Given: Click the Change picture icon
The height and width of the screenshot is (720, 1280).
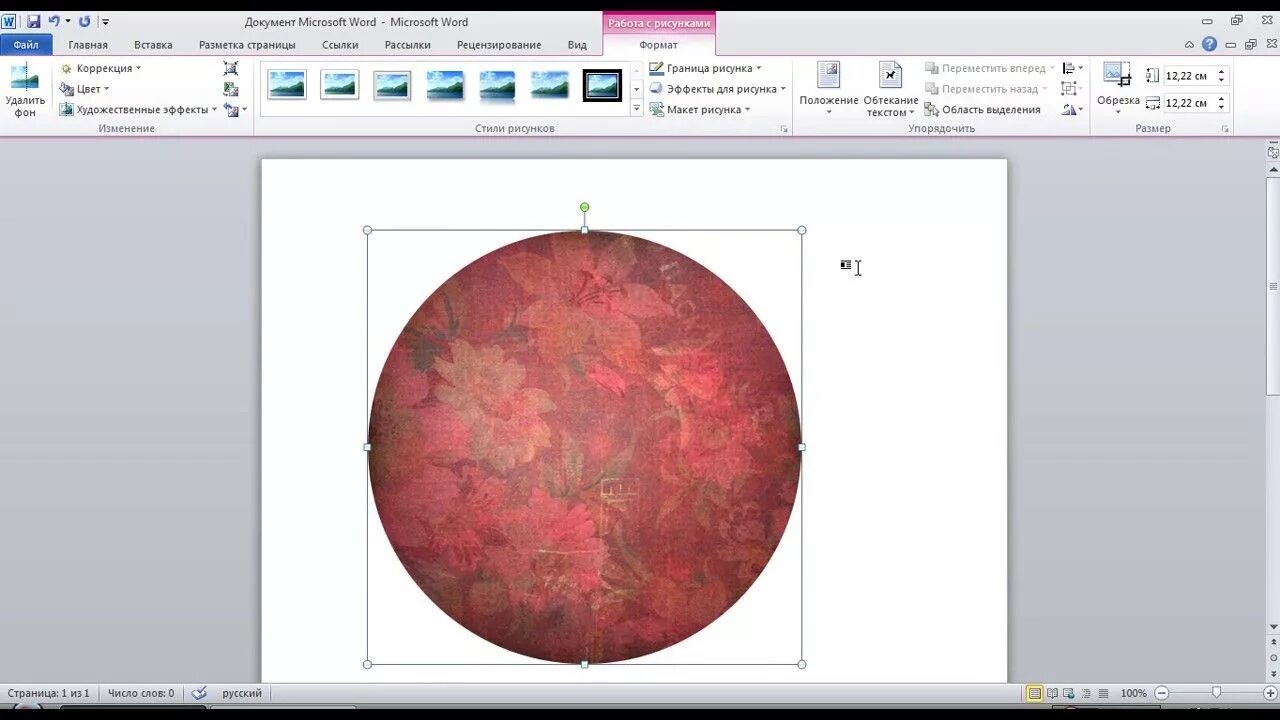Looking at the screenshot, I should [231, 89].
